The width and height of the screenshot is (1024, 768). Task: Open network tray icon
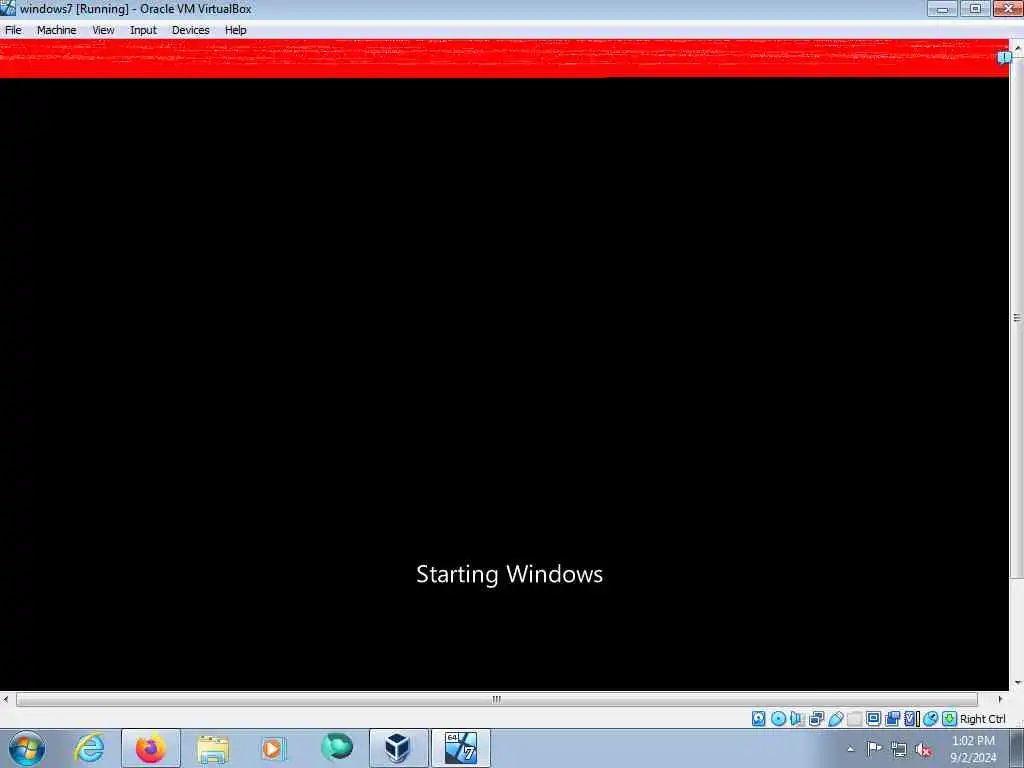(x=899, y=750)
